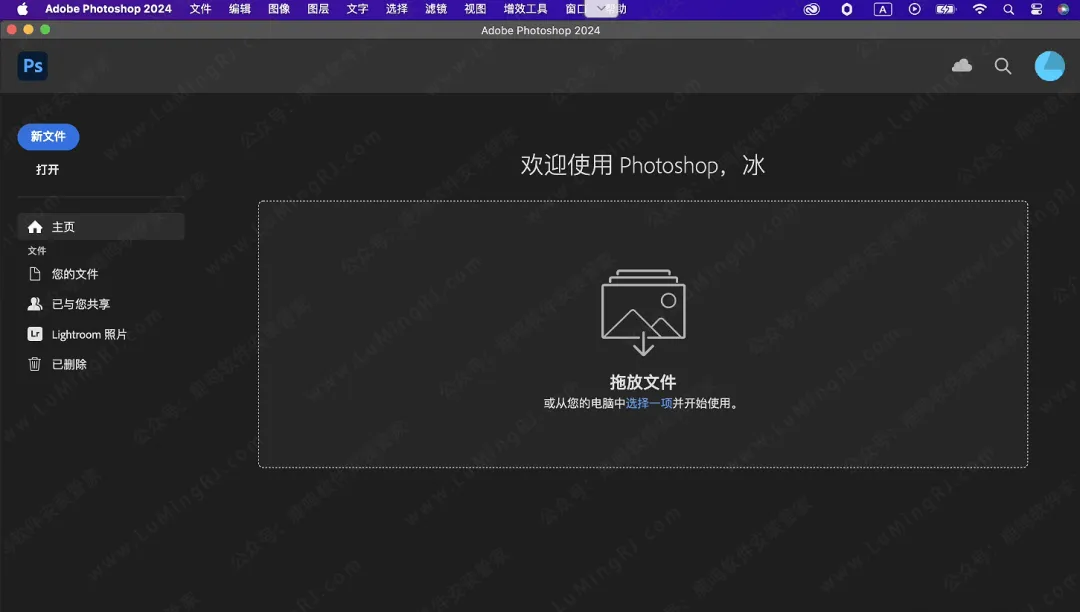Open Photoshop search with the magnifier icon

(1002, 65)
